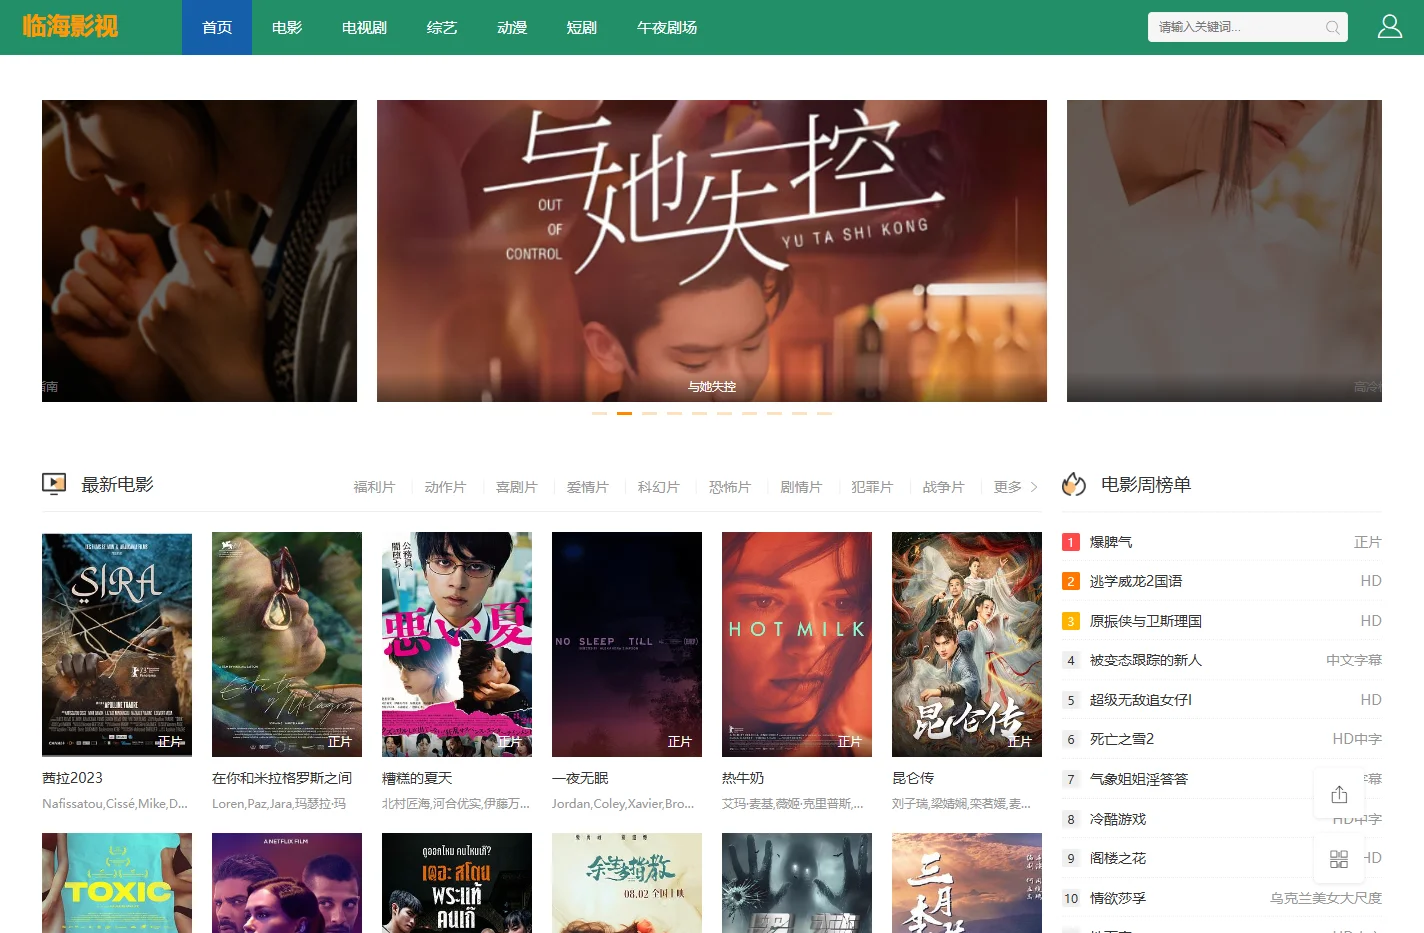Click cast text Nafissatou,Cissé,Mike,D...
The width and height of the screenshot is (1424, 933).
coord(115,803)
